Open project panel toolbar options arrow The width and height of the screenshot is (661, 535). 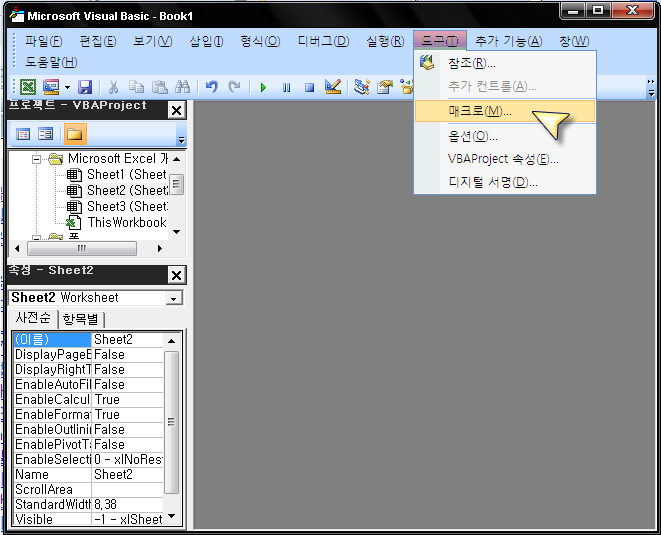click(181, 140)
